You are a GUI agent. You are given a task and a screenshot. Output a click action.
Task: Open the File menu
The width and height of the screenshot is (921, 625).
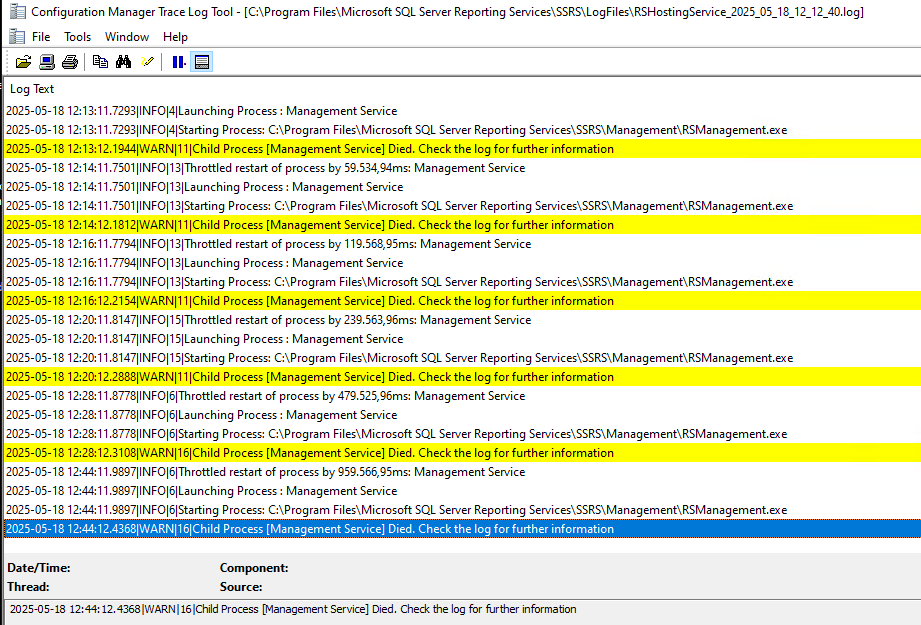pyautogui.click(x=41, y=36)
